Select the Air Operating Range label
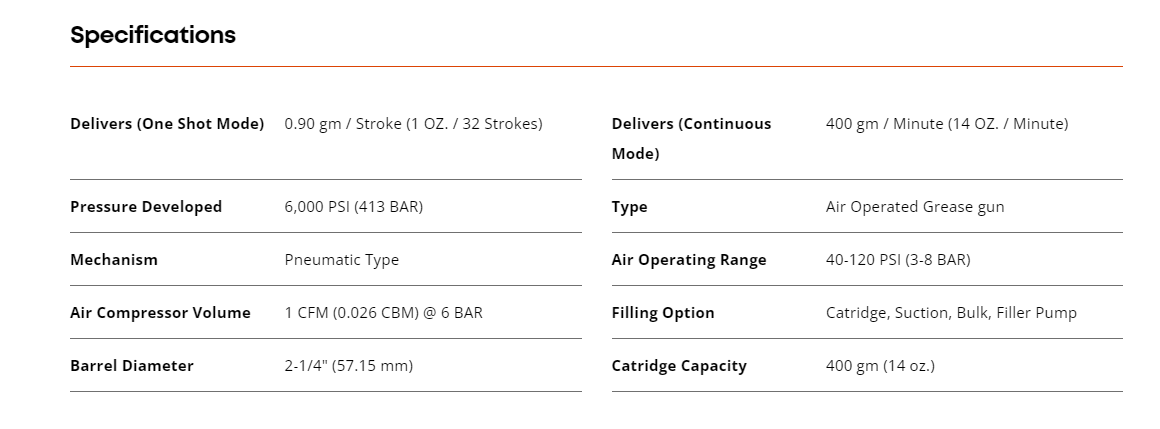Screen dimensions: 1160x429 (x=689, y=260)
